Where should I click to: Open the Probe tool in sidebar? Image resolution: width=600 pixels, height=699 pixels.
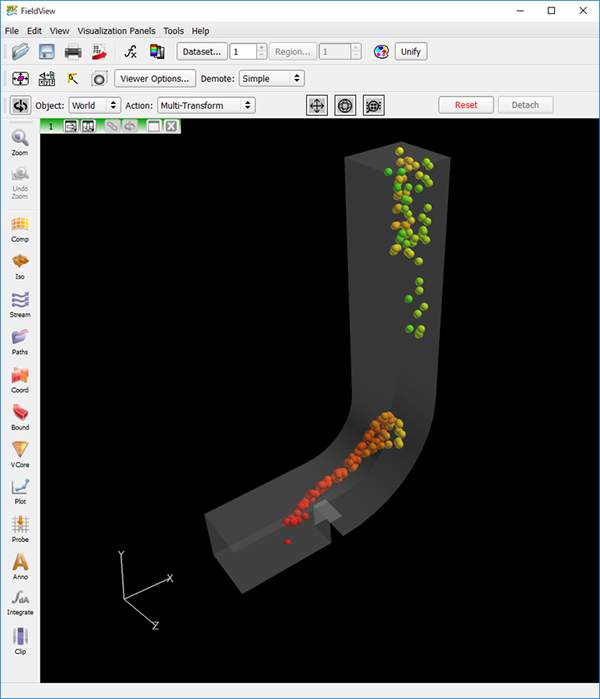tap(20, 526)
